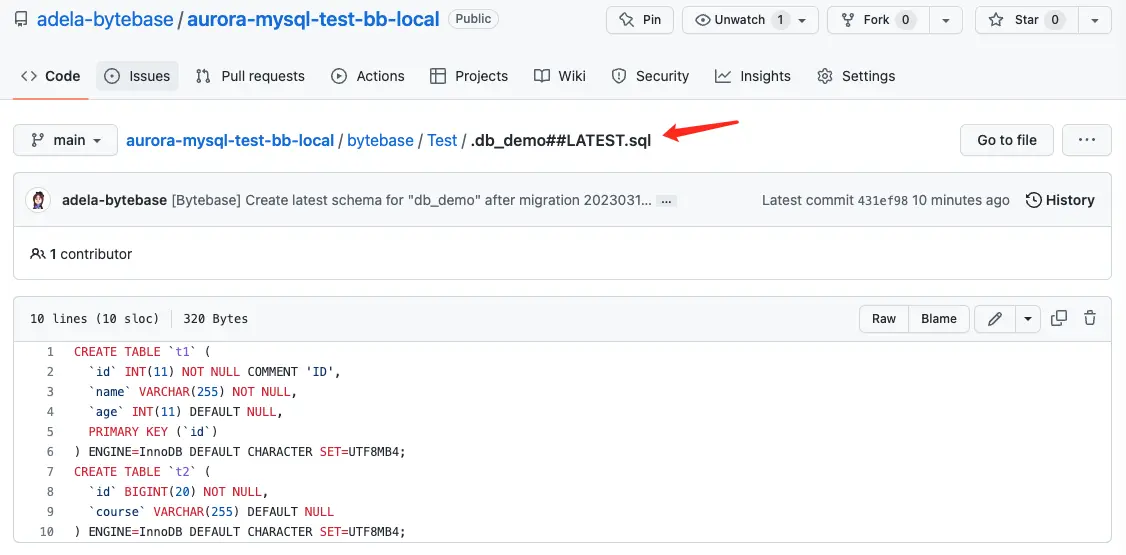This screenshot has height=555, width=1126.
Task: Open aurora-mysql-test-bb-local repository title link
Action: click(313, 19)
